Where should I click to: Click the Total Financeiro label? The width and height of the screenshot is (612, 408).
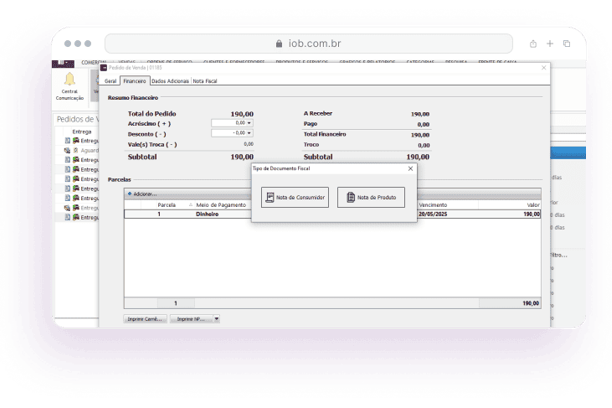(x=325, y=134)
